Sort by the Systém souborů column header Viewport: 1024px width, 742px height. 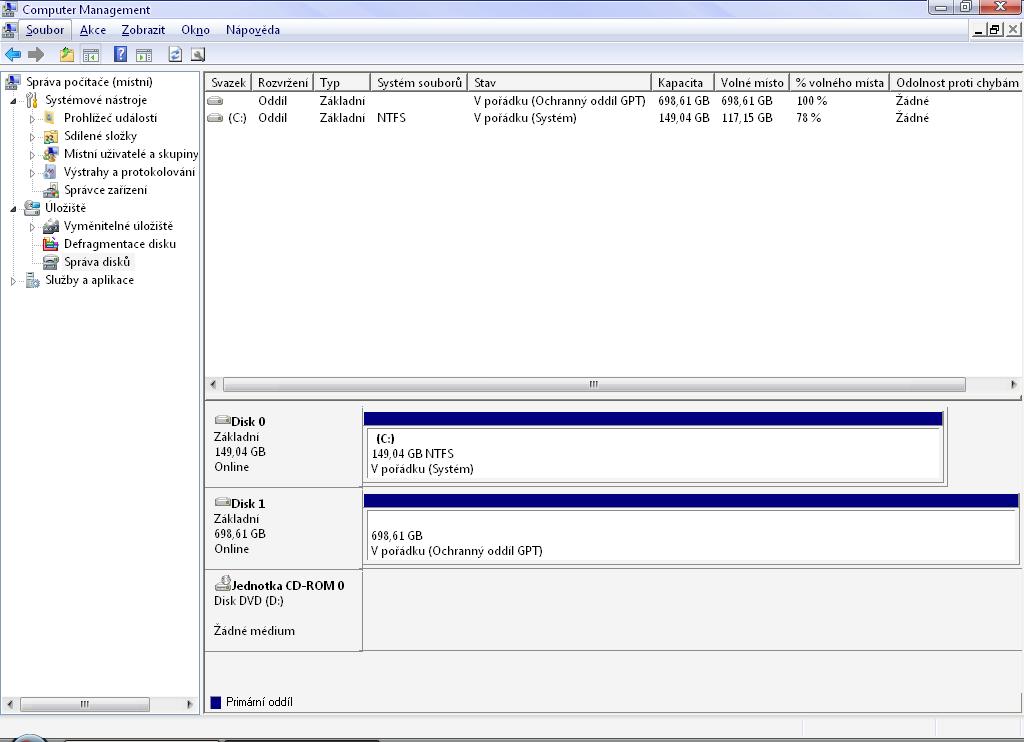419,83
